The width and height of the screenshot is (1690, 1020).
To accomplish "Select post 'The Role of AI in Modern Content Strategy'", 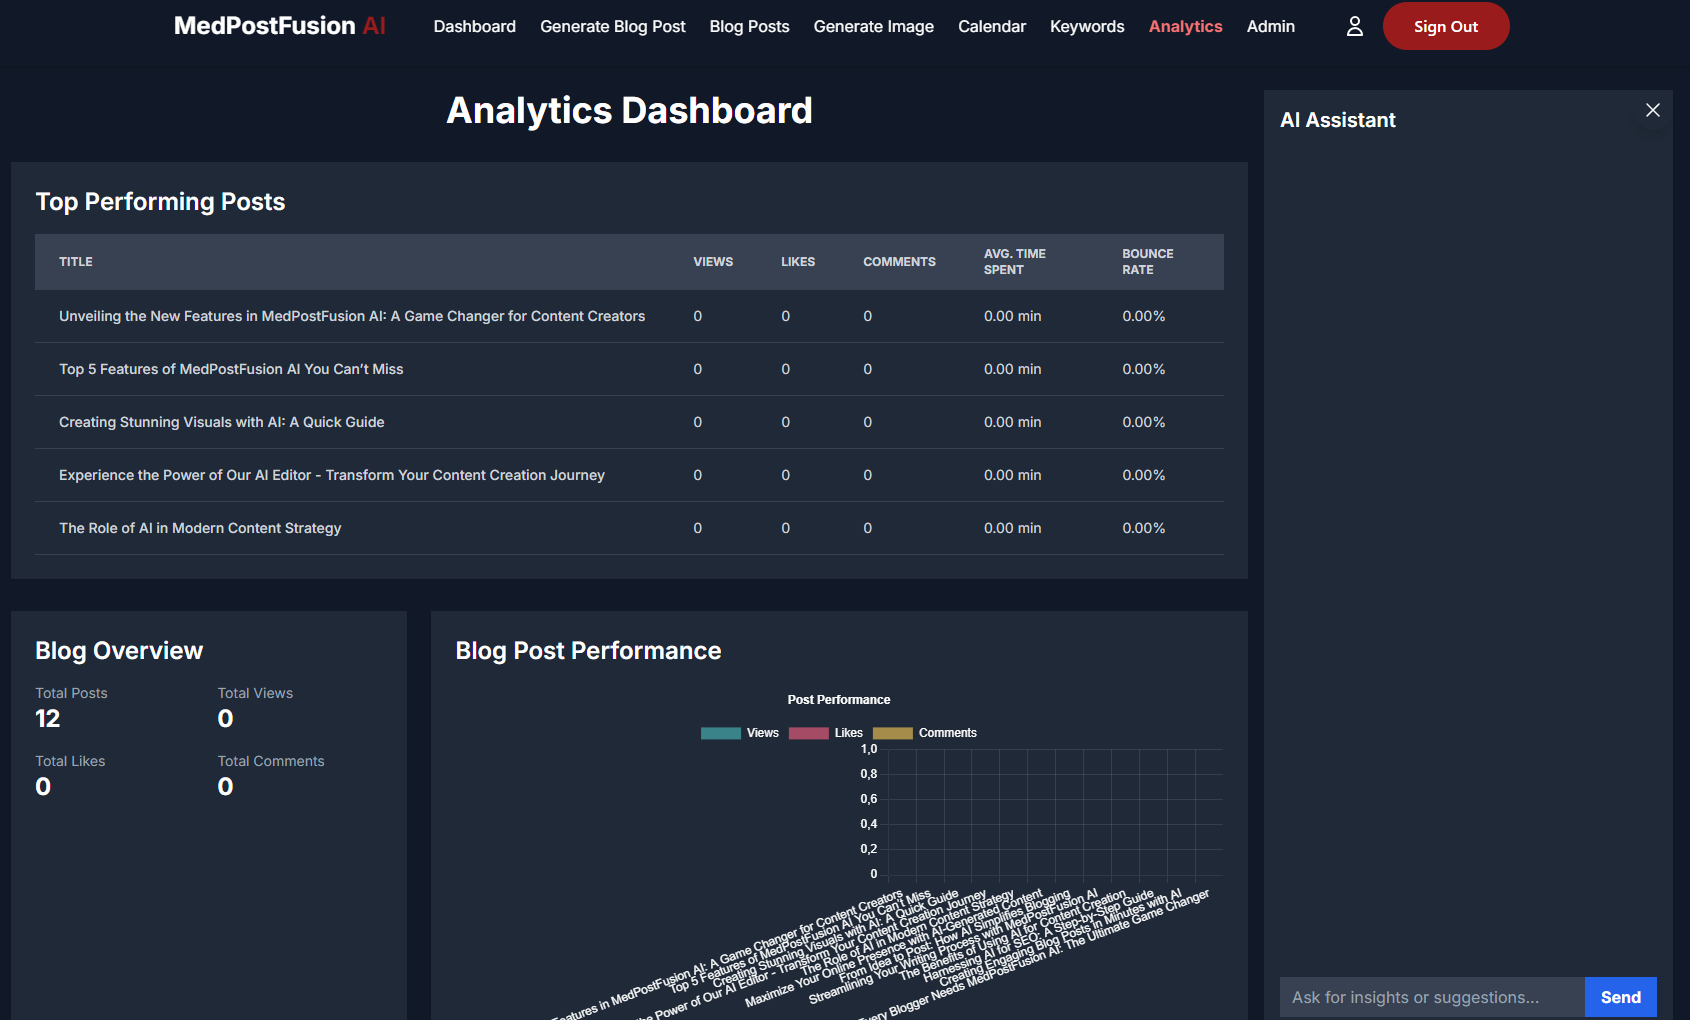I will (x=200, y=528).
